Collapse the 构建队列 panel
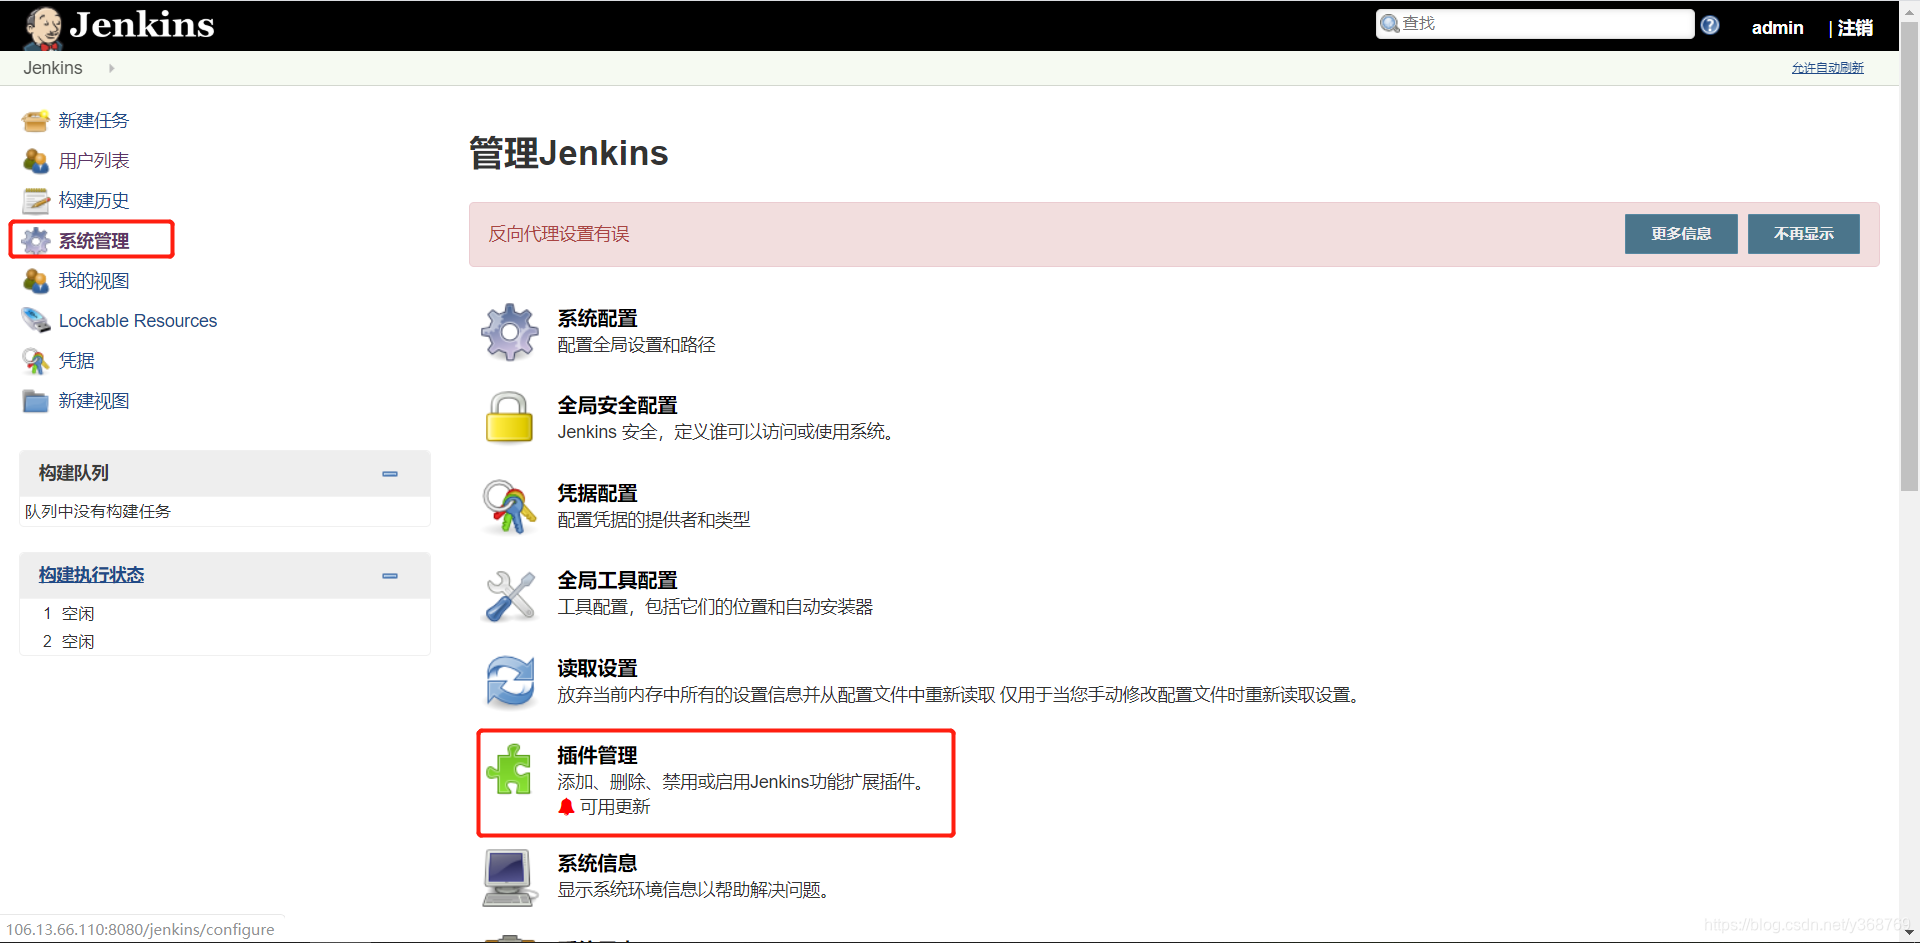 coord(390,474)
